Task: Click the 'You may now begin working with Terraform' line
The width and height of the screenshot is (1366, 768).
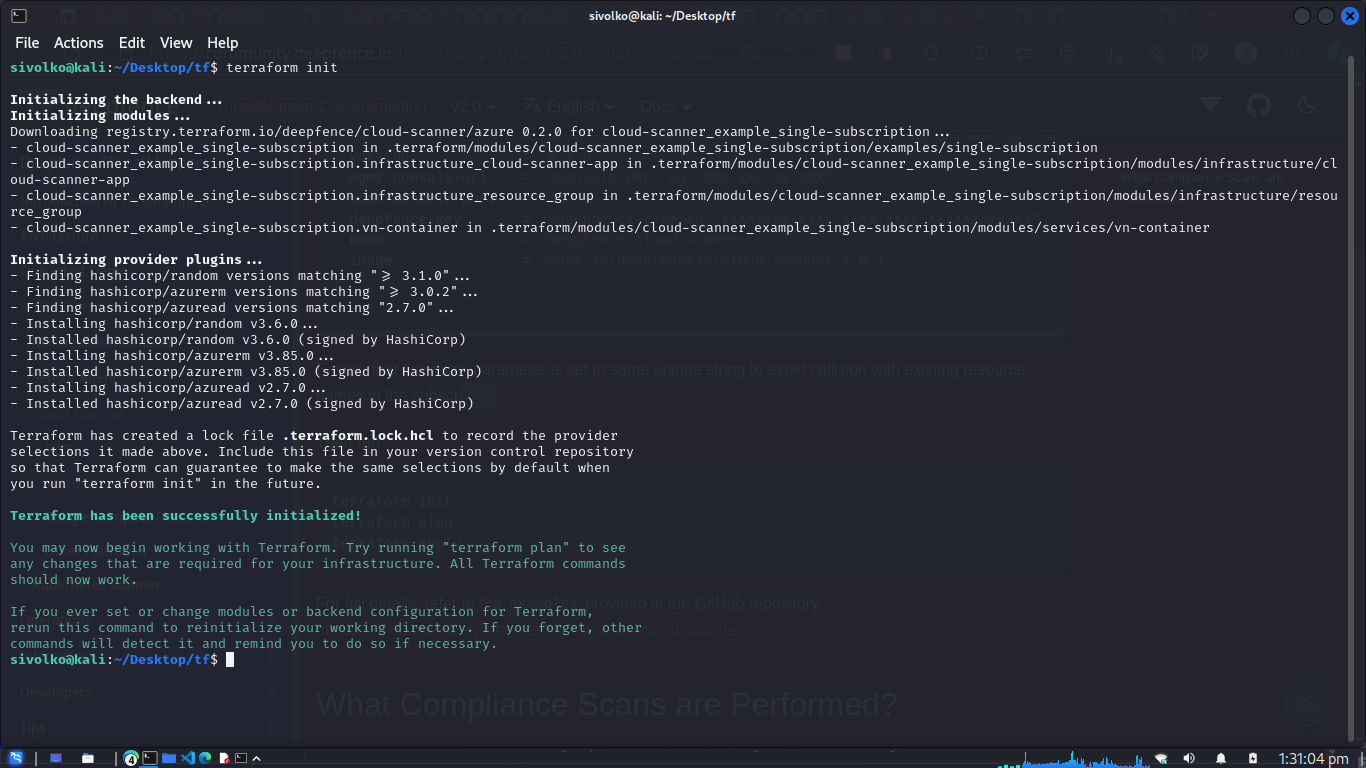Action: [x=318, y=548]
